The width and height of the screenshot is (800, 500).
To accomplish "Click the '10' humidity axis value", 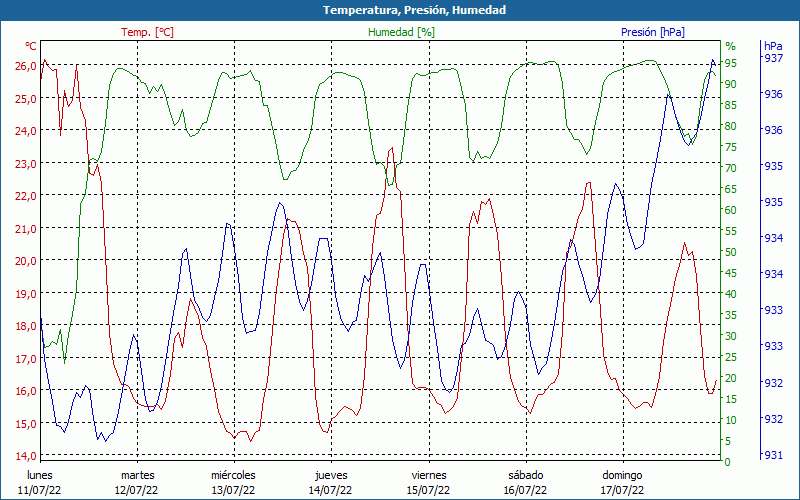I will coord(731,420).
